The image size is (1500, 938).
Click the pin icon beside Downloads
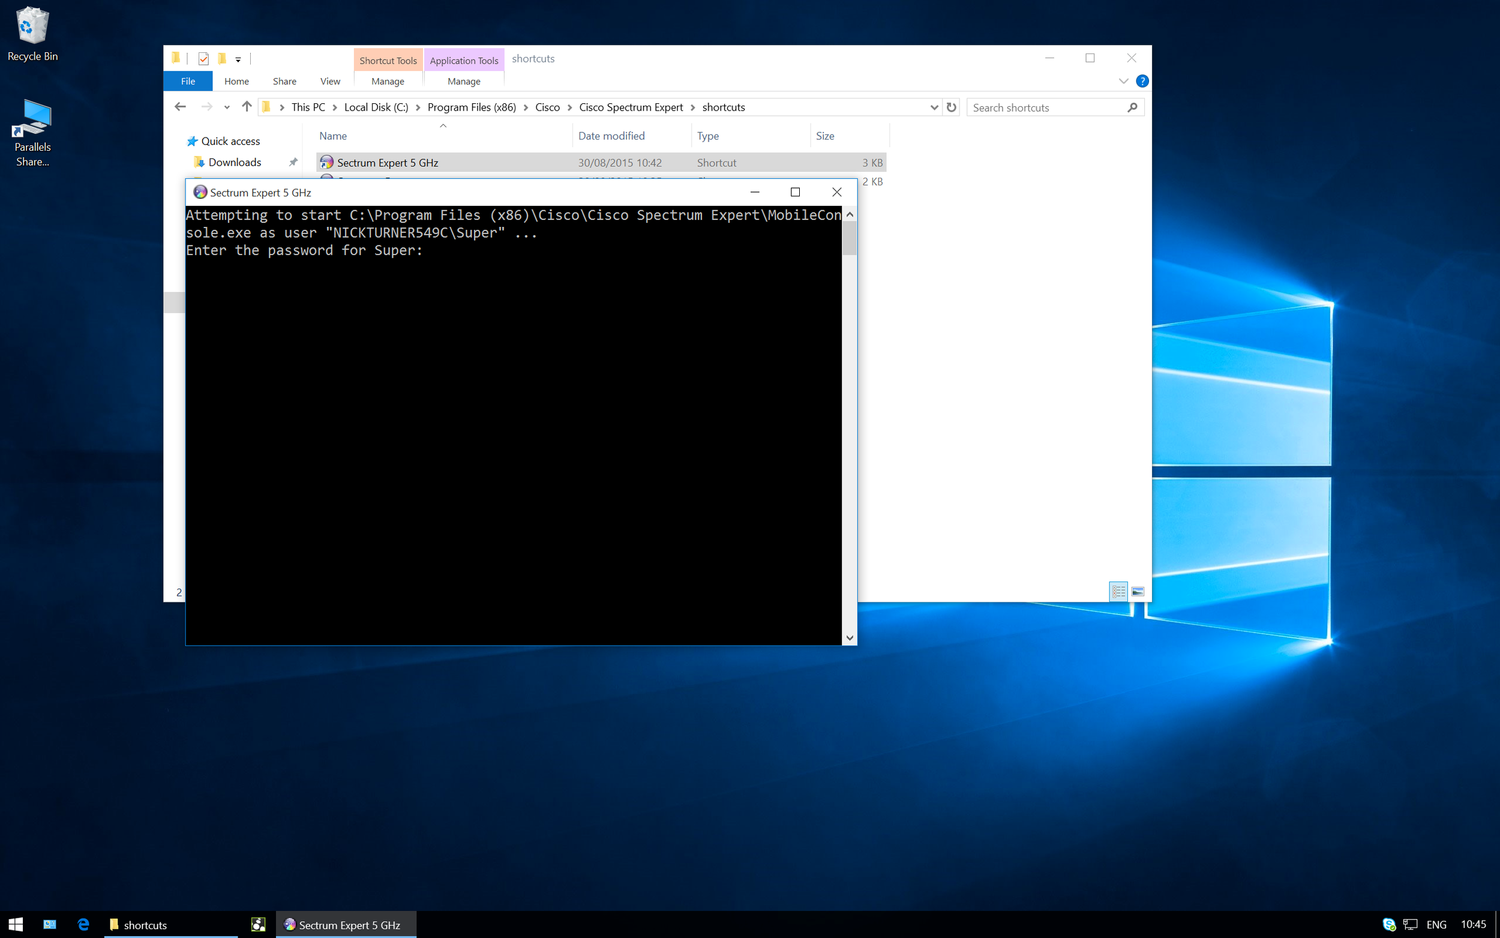pos(293,162)
